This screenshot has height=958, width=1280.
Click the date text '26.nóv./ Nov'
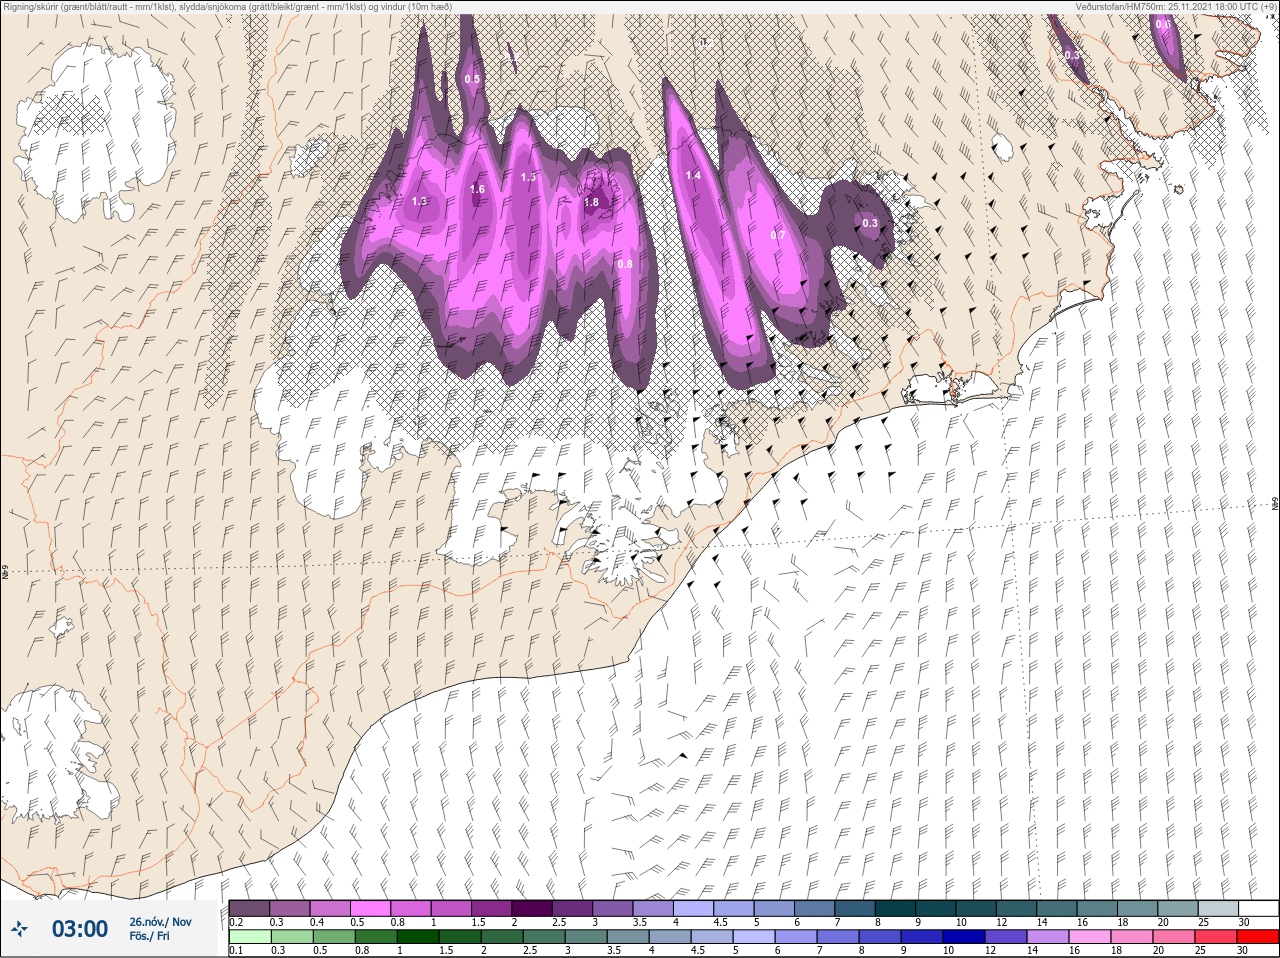pyautogui.click(x=161, y=922)
